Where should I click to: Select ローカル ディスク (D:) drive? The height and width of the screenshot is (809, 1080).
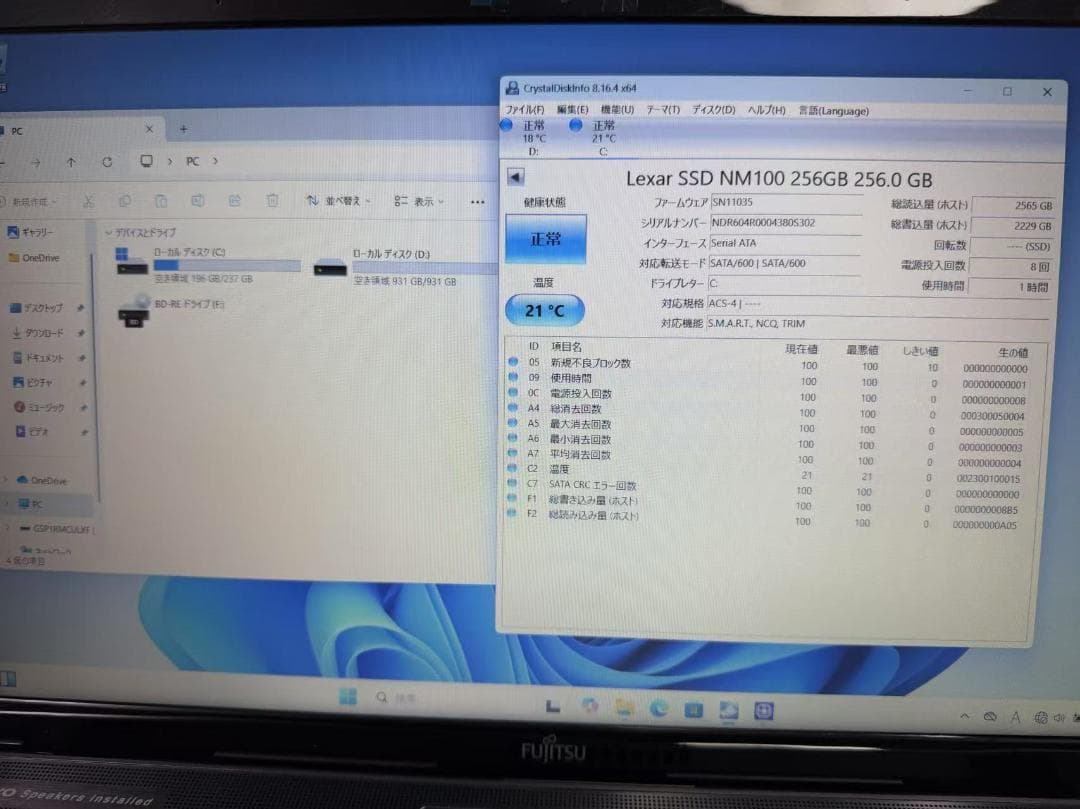pos(404,267)
